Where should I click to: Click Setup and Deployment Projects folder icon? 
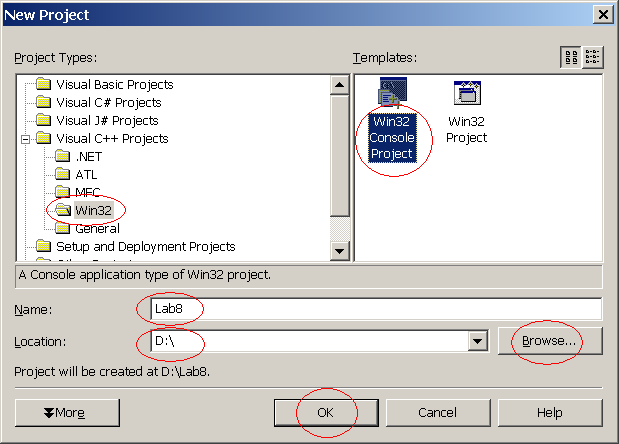pyautogui.click(x=43, y=246)
